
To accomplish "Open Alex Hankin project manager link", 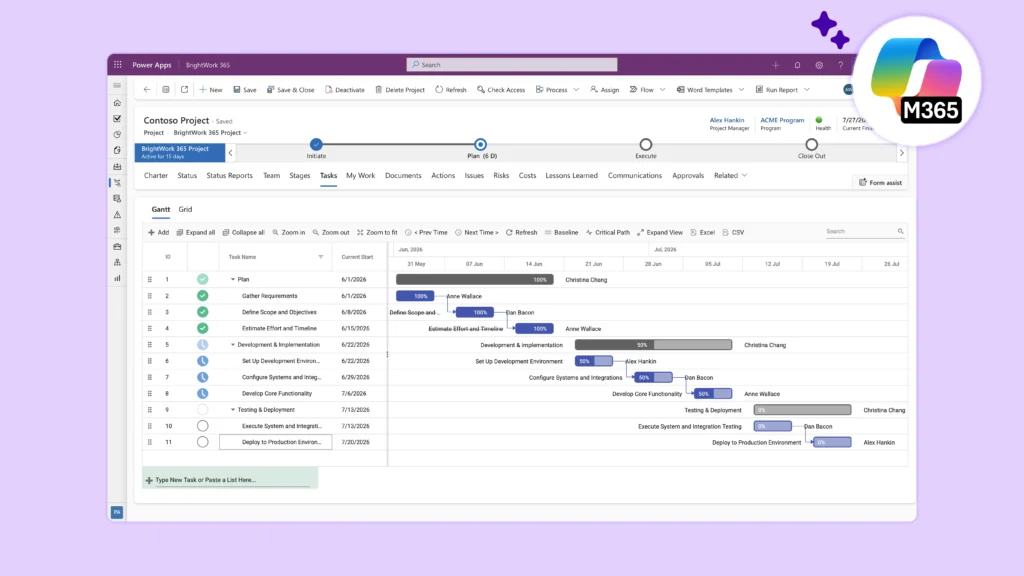I will click(727, 120).
